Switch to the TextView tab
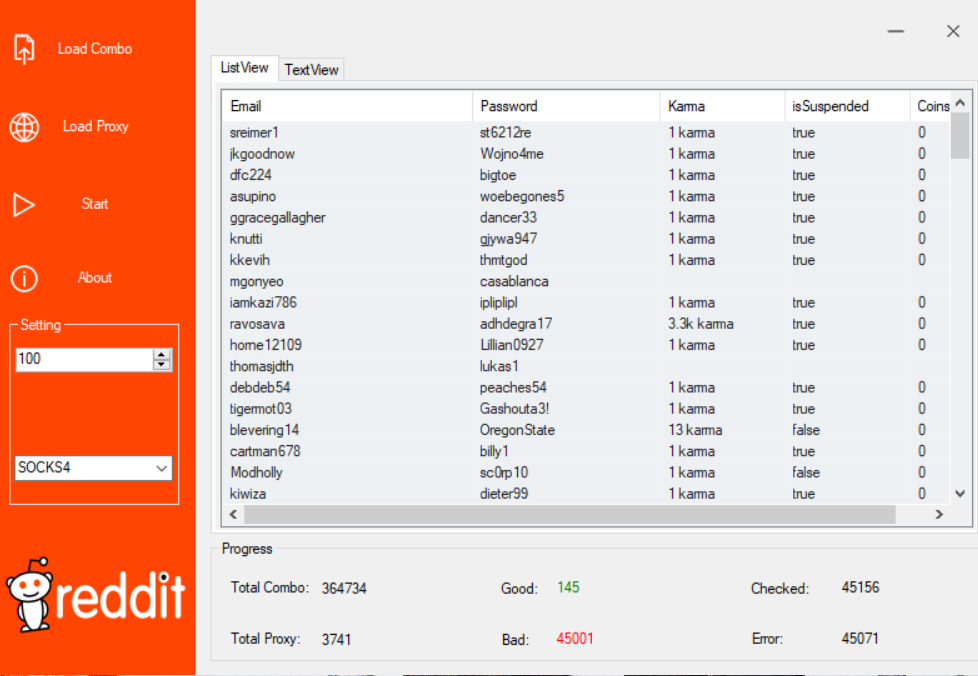The width and height of the screenshot is (978, 676). click(x=311, y=70)
